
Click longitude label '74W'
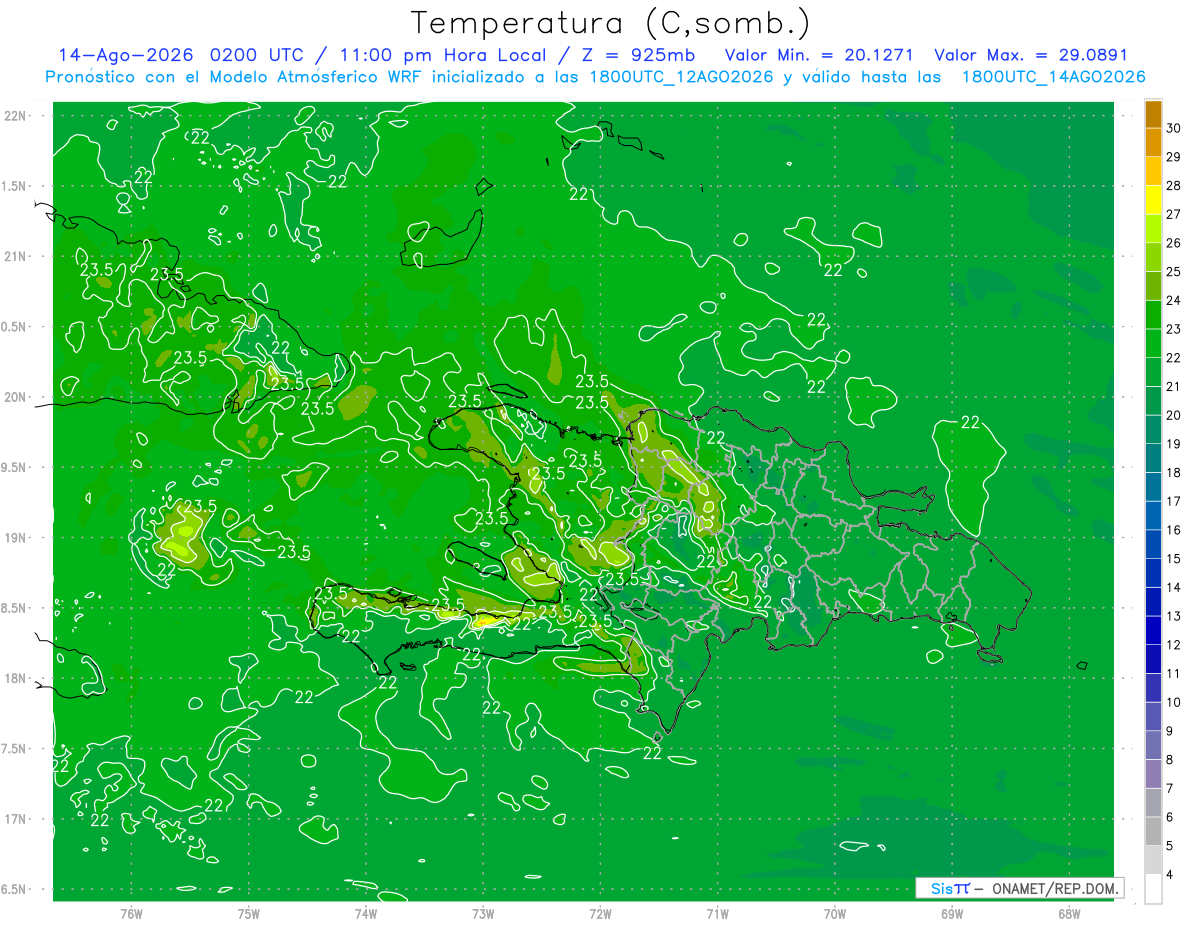pos(366,914)
